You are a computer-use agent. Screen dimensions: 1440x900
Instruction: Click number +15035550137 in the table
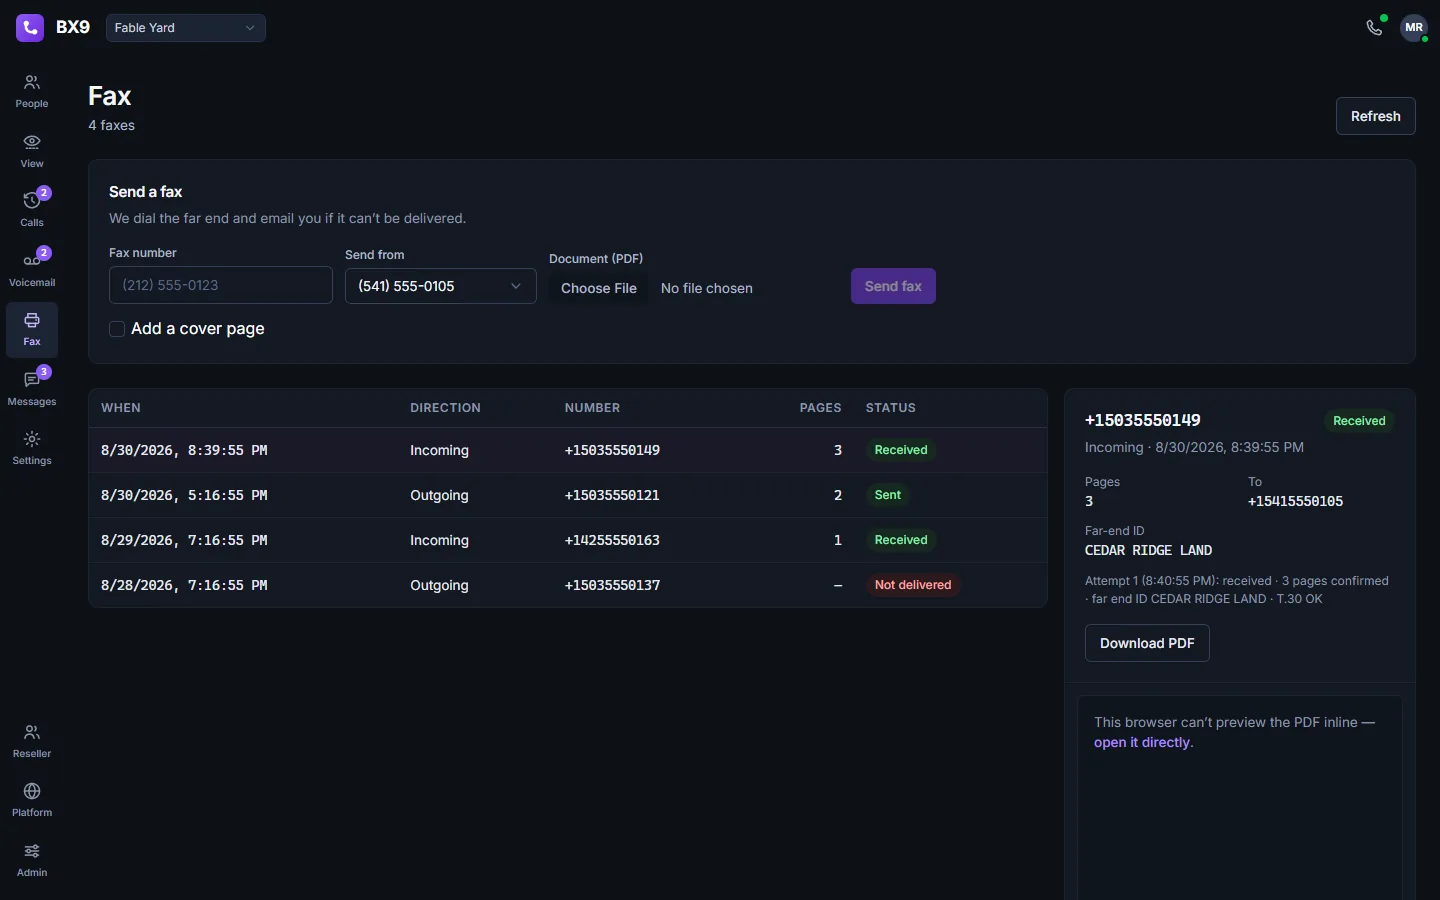(x=612, y=585)
